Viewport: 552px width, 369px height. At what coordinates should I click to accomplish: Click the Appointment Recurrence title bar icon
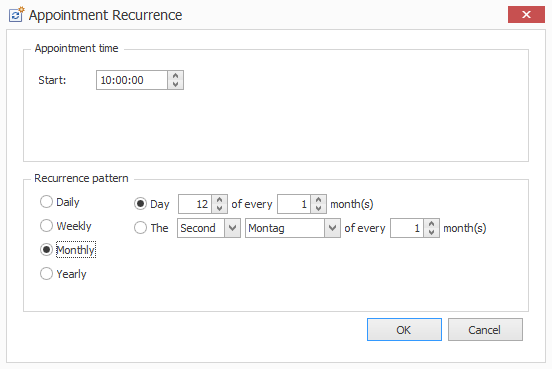(16, 15)
